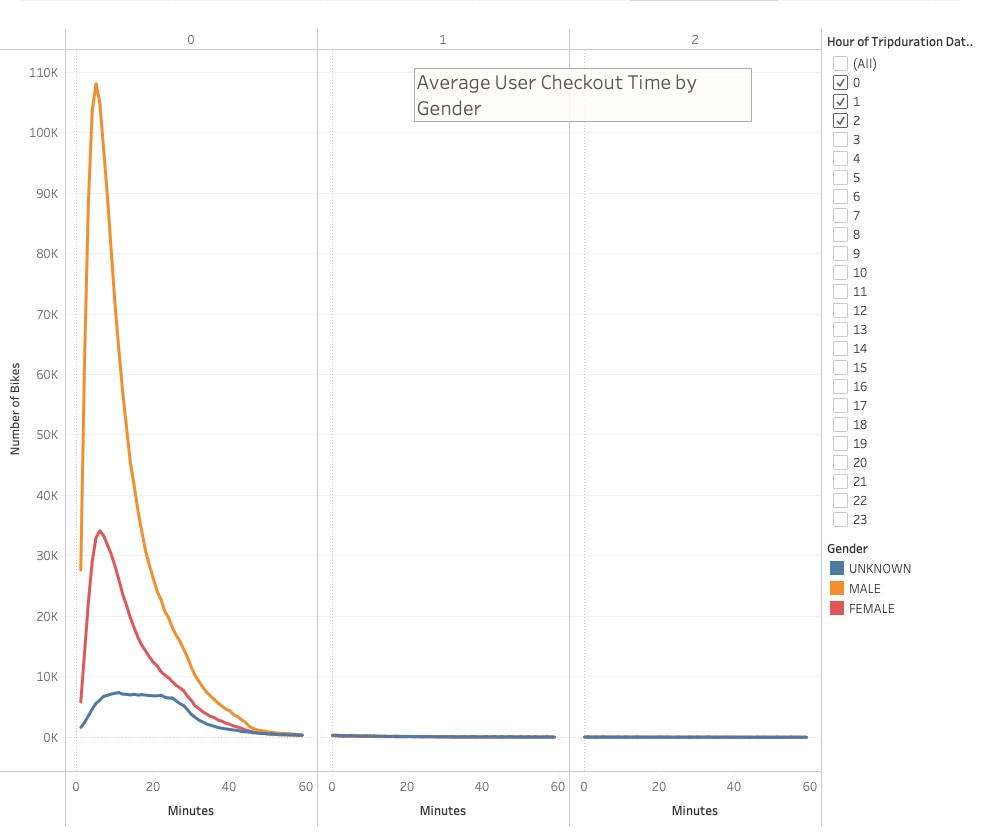986x832 pixels.
Task: Highlight the FEMALE legend label
Action: (x=872, y=609)
